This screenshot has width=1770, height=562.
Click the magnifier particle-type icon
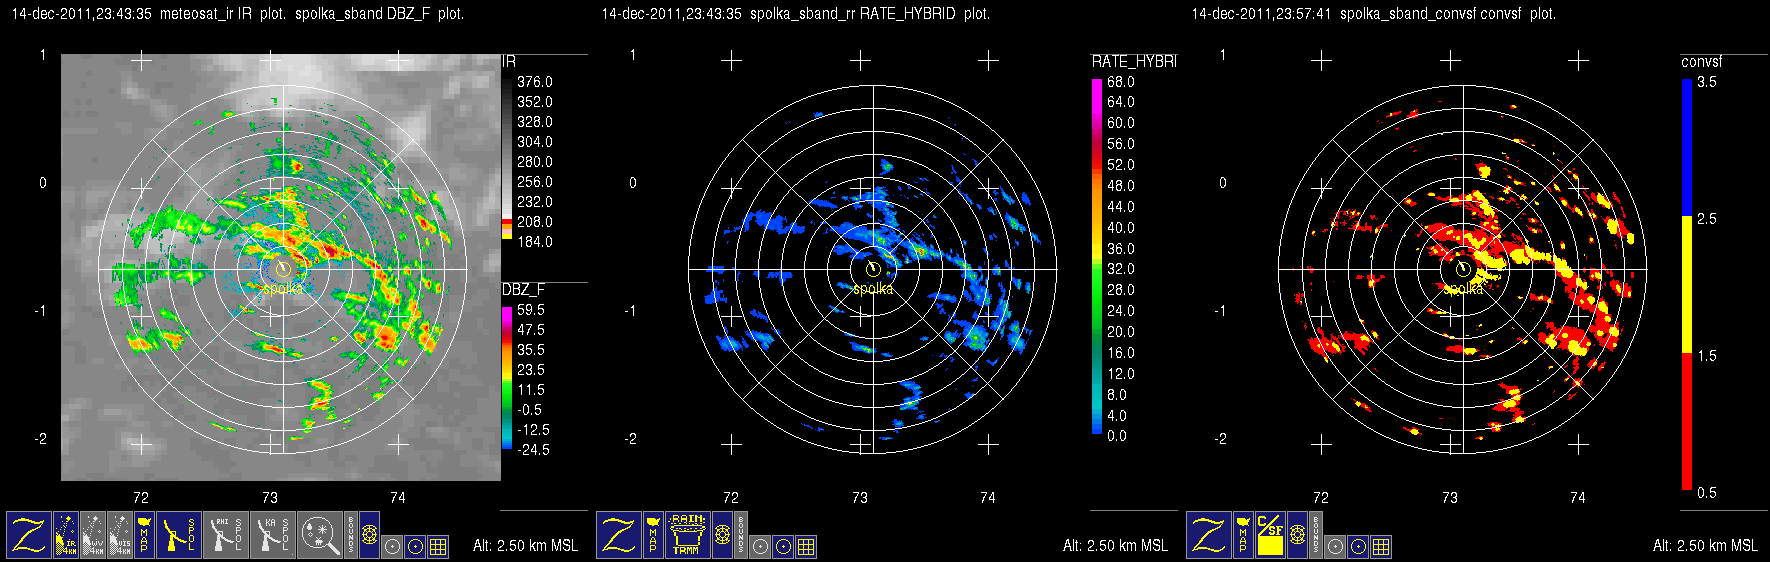tap(320, 535)
